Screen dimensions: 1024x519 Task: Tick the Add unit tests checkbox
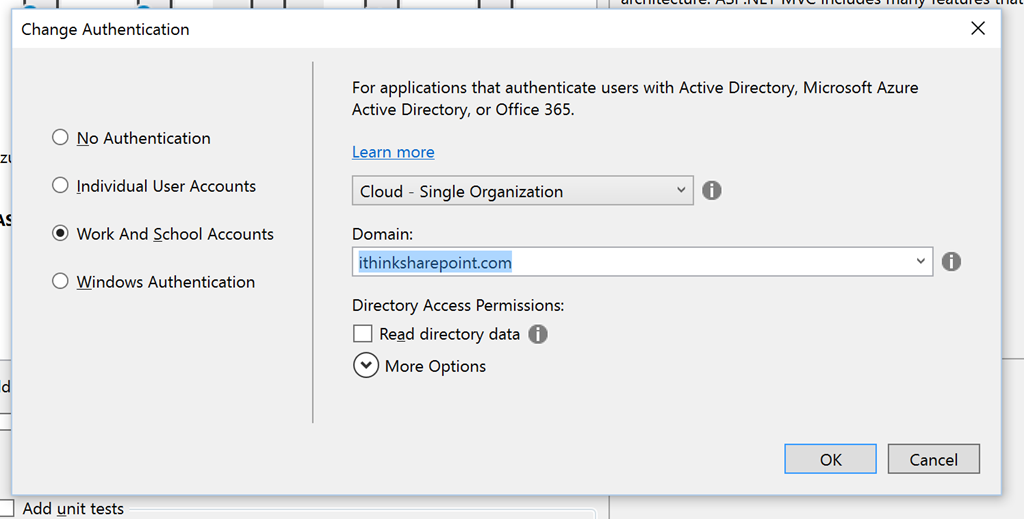(x=8, y=508)
